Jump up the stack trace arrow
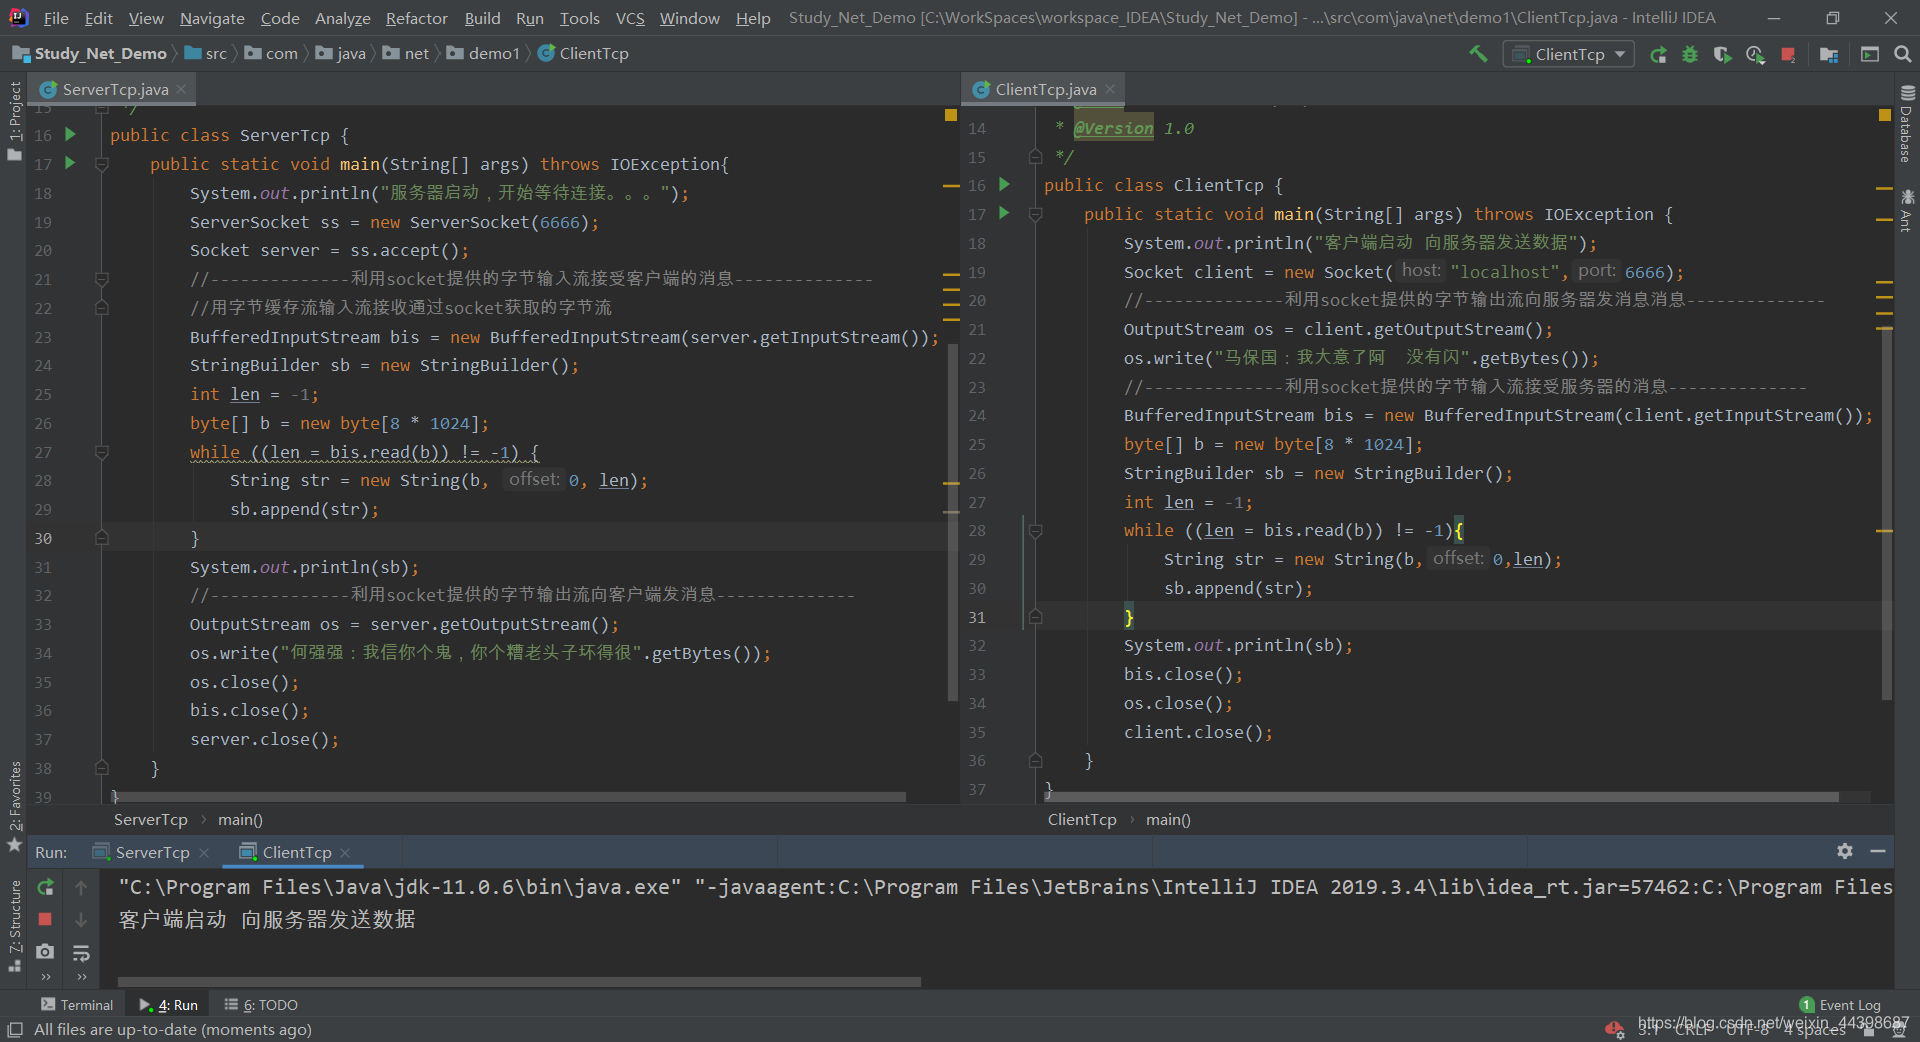The height and width of the screenshot is (1042, 1920). coord(81,887)
